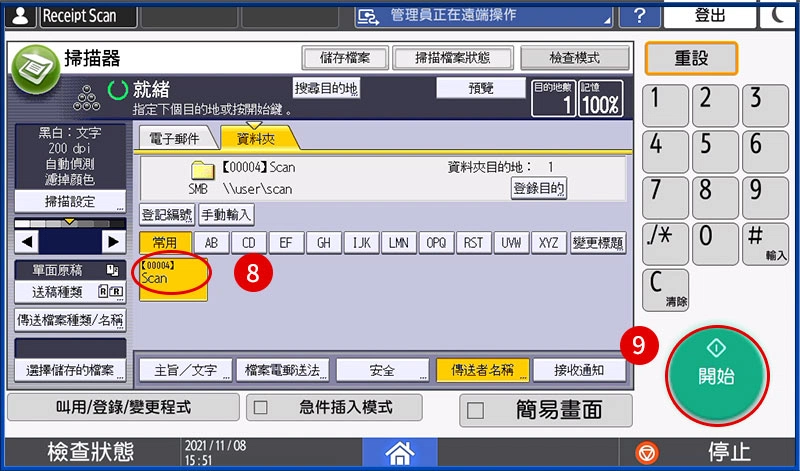Image resolution: width=800 pixels, height=471 pixels.
Task: Tap the ./* keypad key
Action: click(x=665, y=244)
